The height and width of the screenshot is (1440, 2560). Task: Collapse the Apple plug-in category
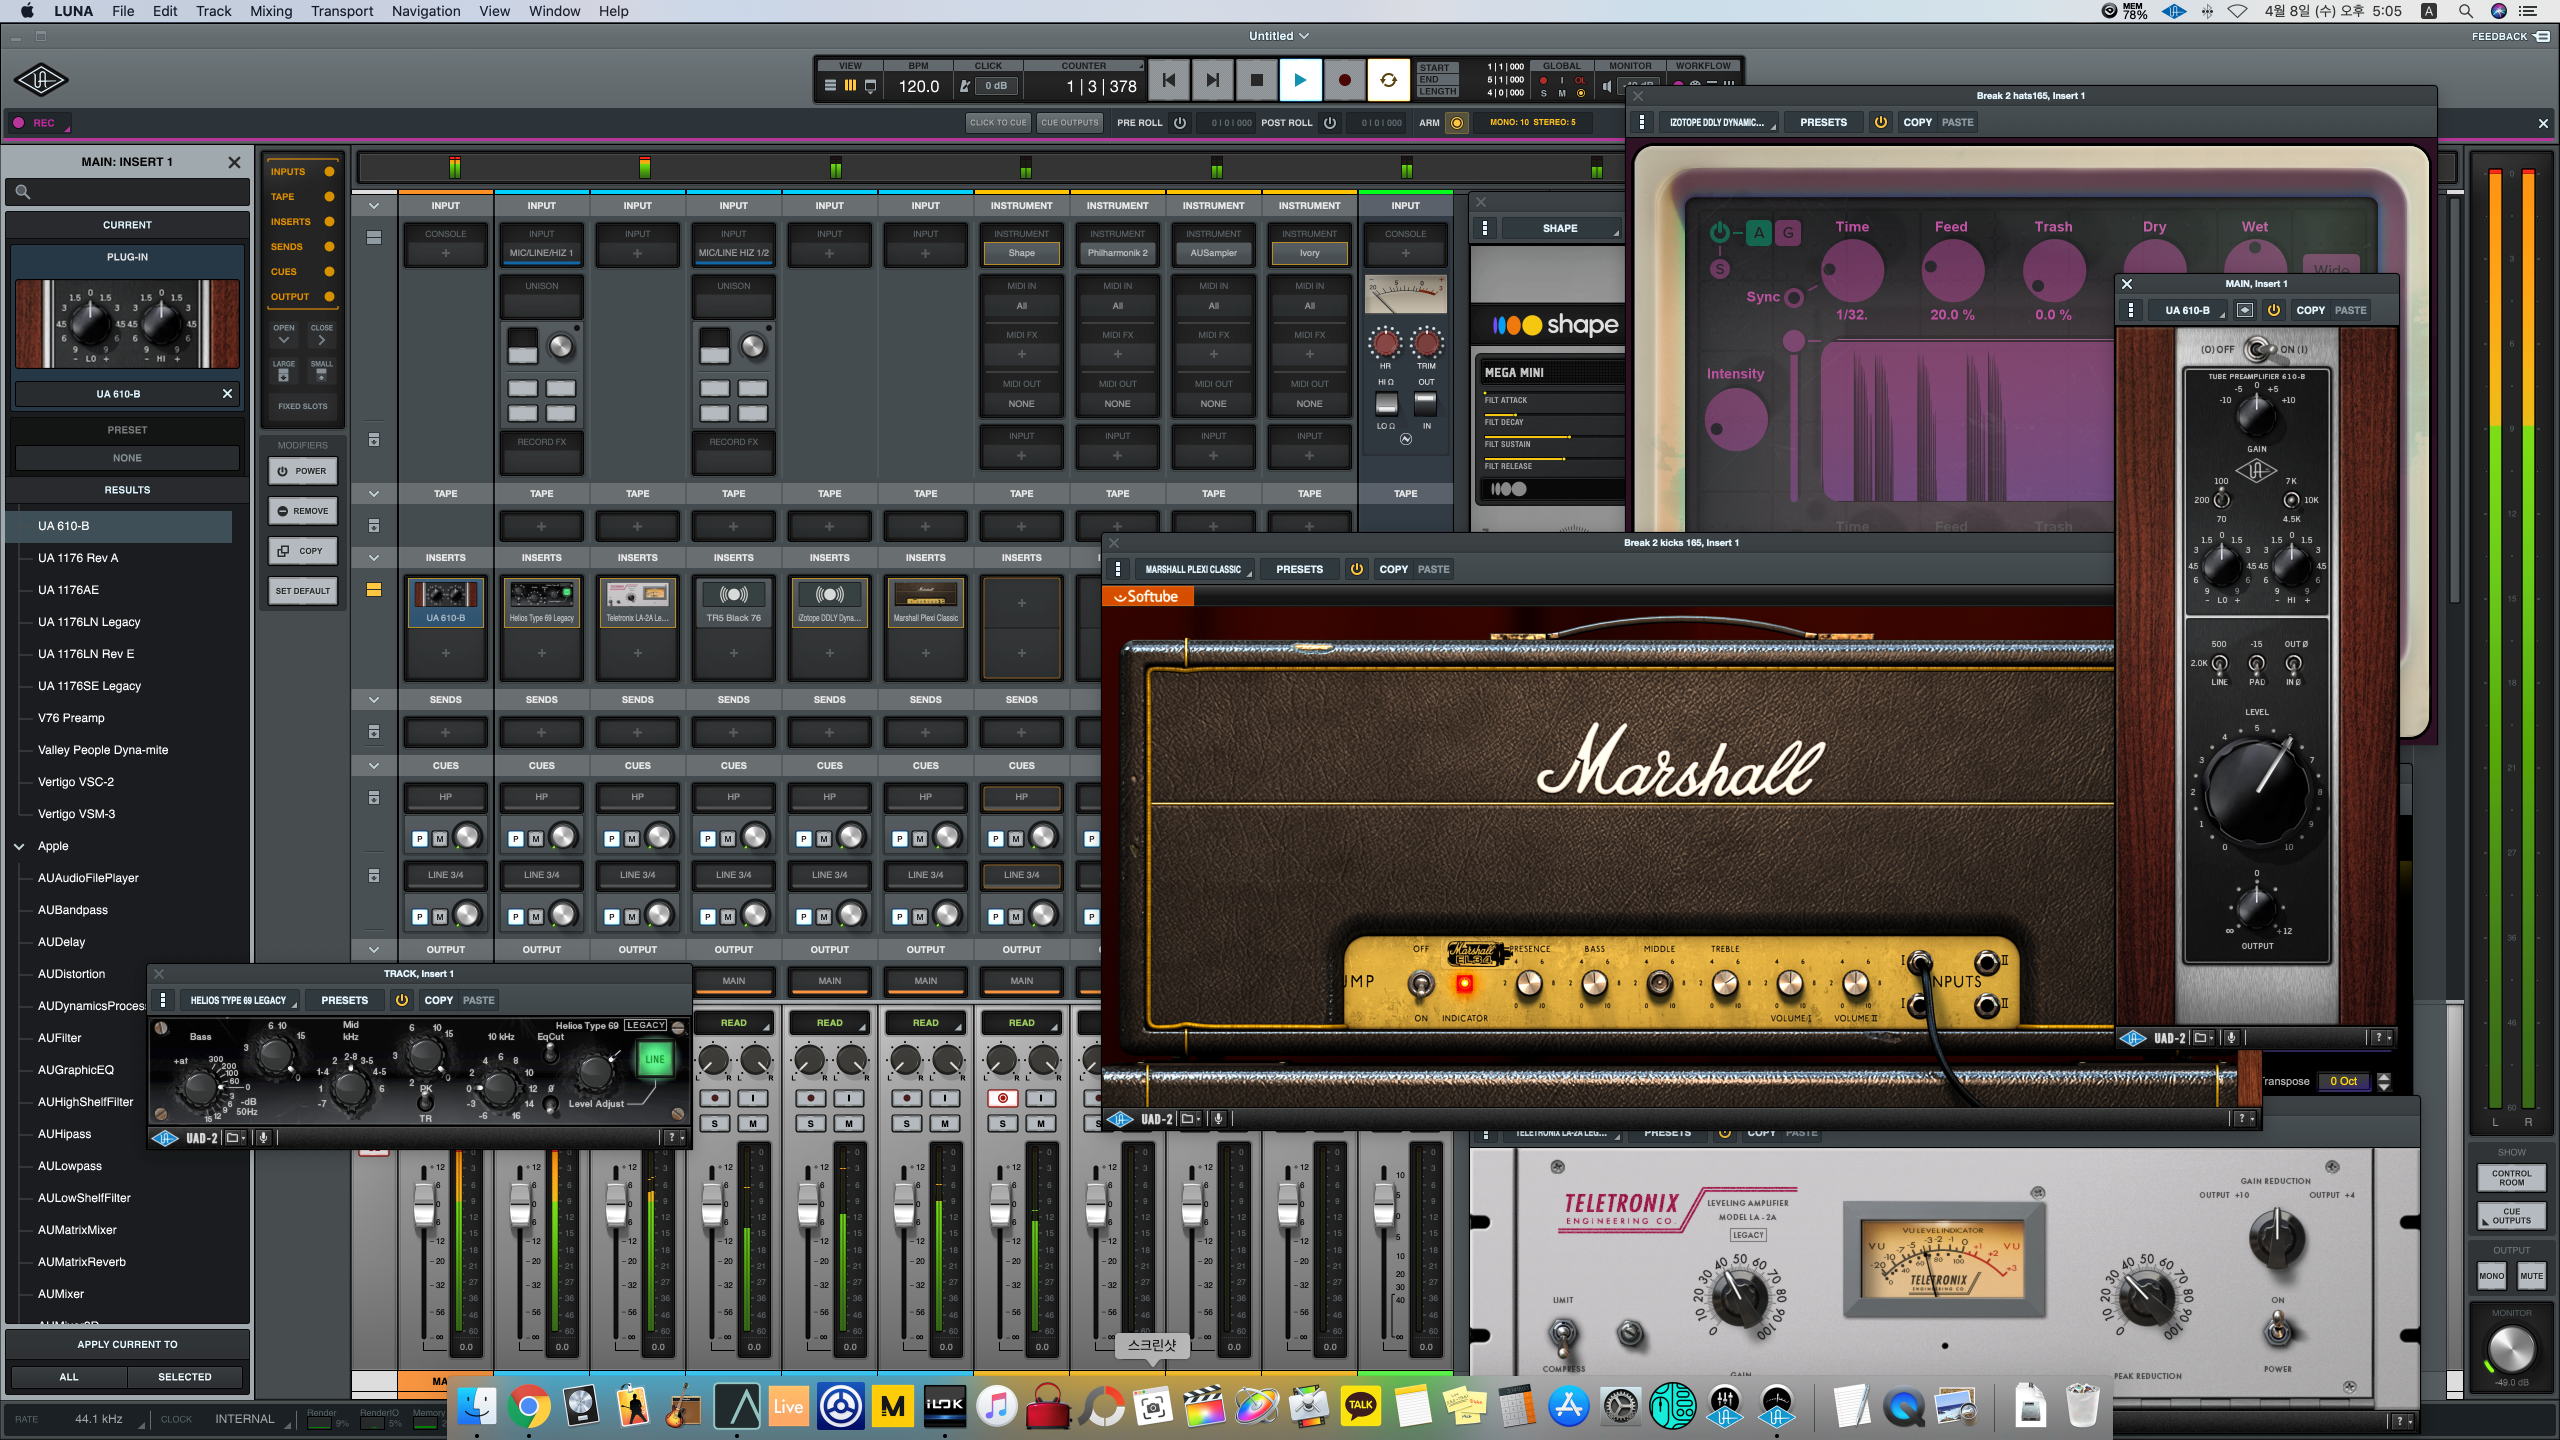(19, 846)
